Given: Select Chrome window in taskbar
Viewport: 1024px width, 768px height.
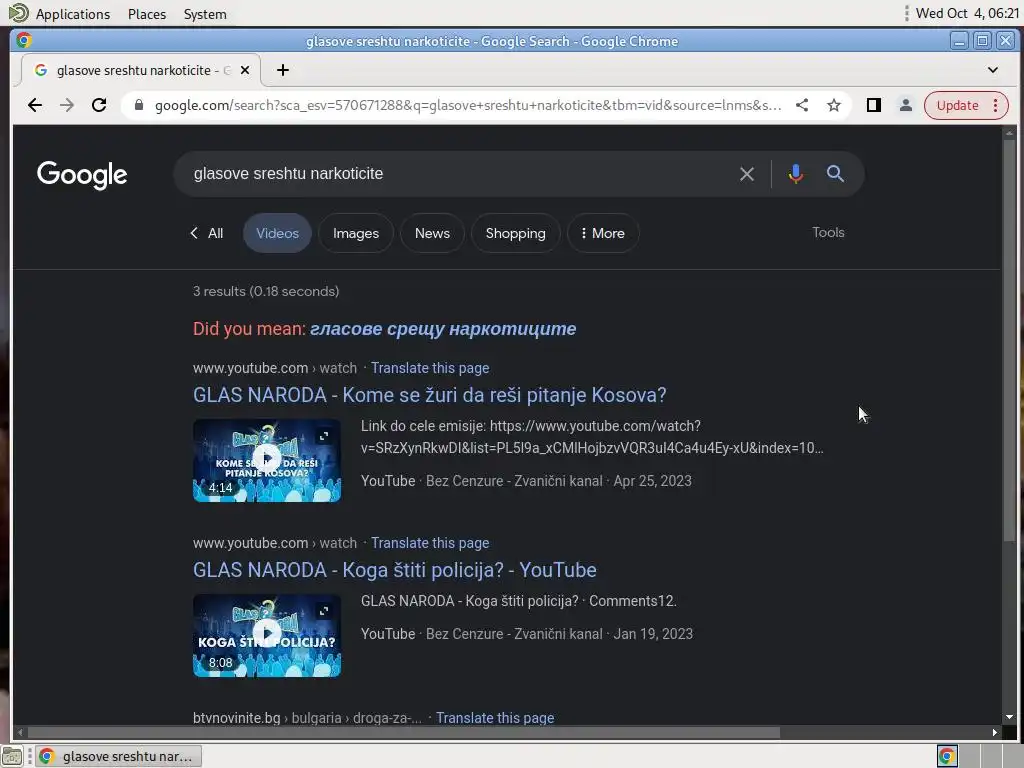Looking at the screenshot, I should coord(119,756).
